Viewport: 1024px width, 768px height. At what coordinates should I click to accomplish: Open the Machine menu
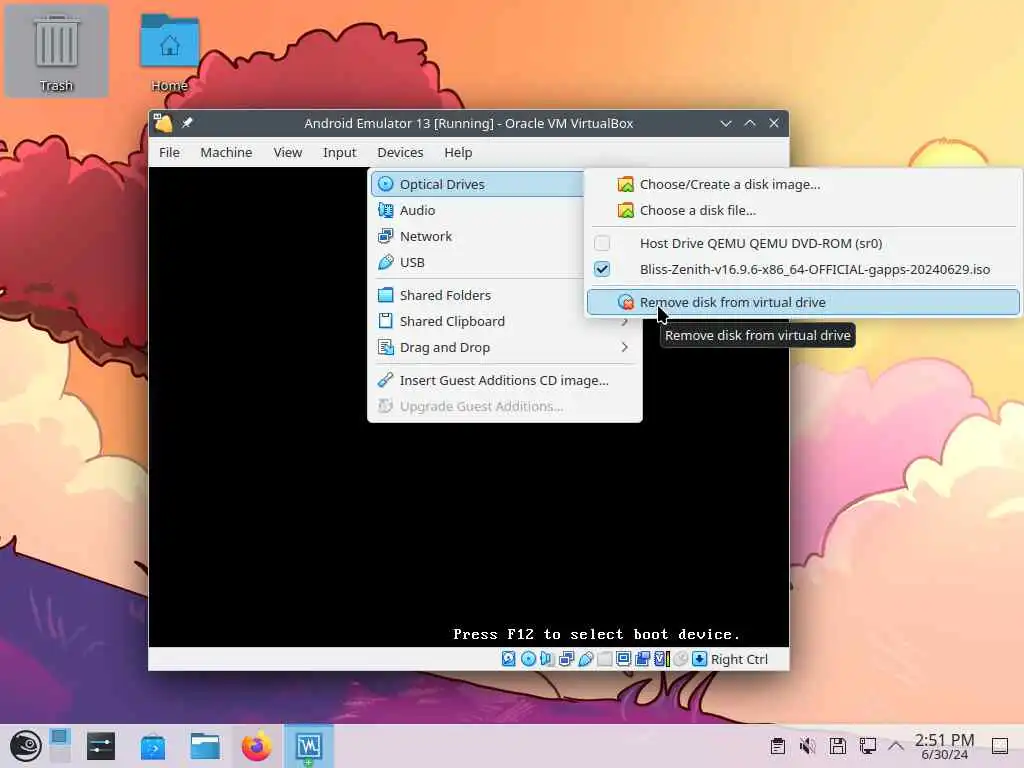[x=226, y=152]
